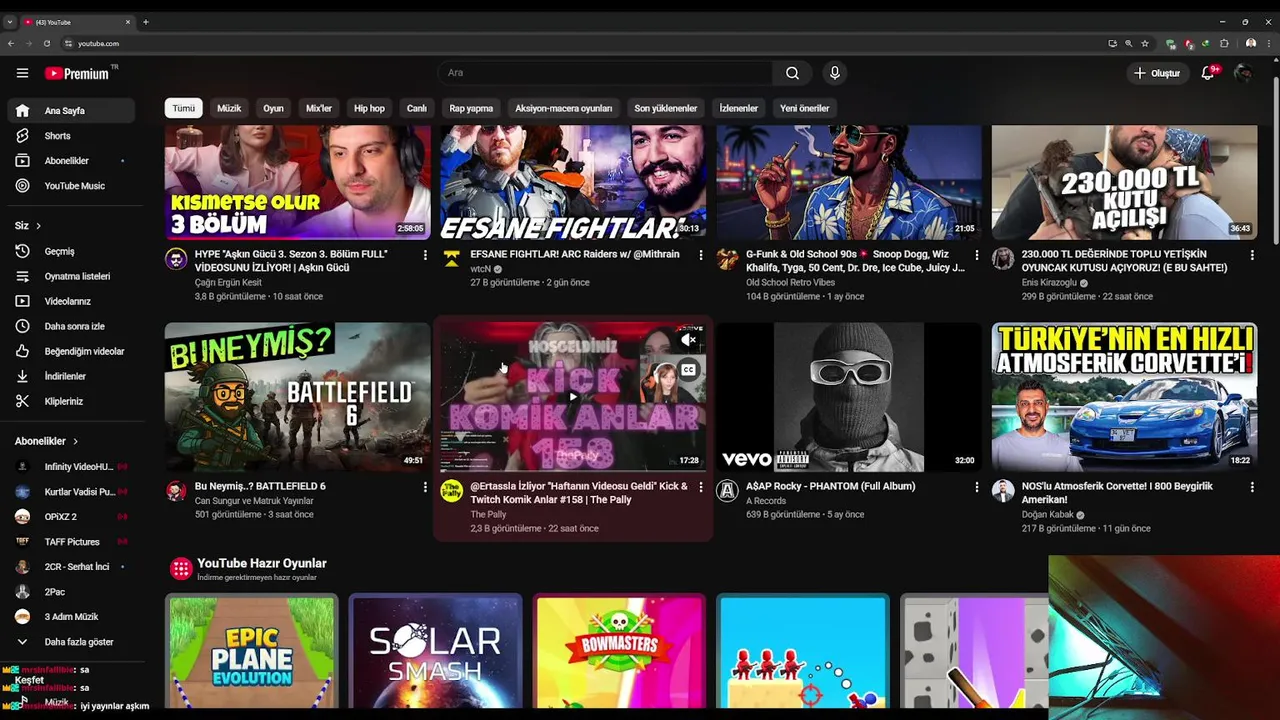Open the notifications bell
The image size is (1280, 720).
coord(1208,73)
